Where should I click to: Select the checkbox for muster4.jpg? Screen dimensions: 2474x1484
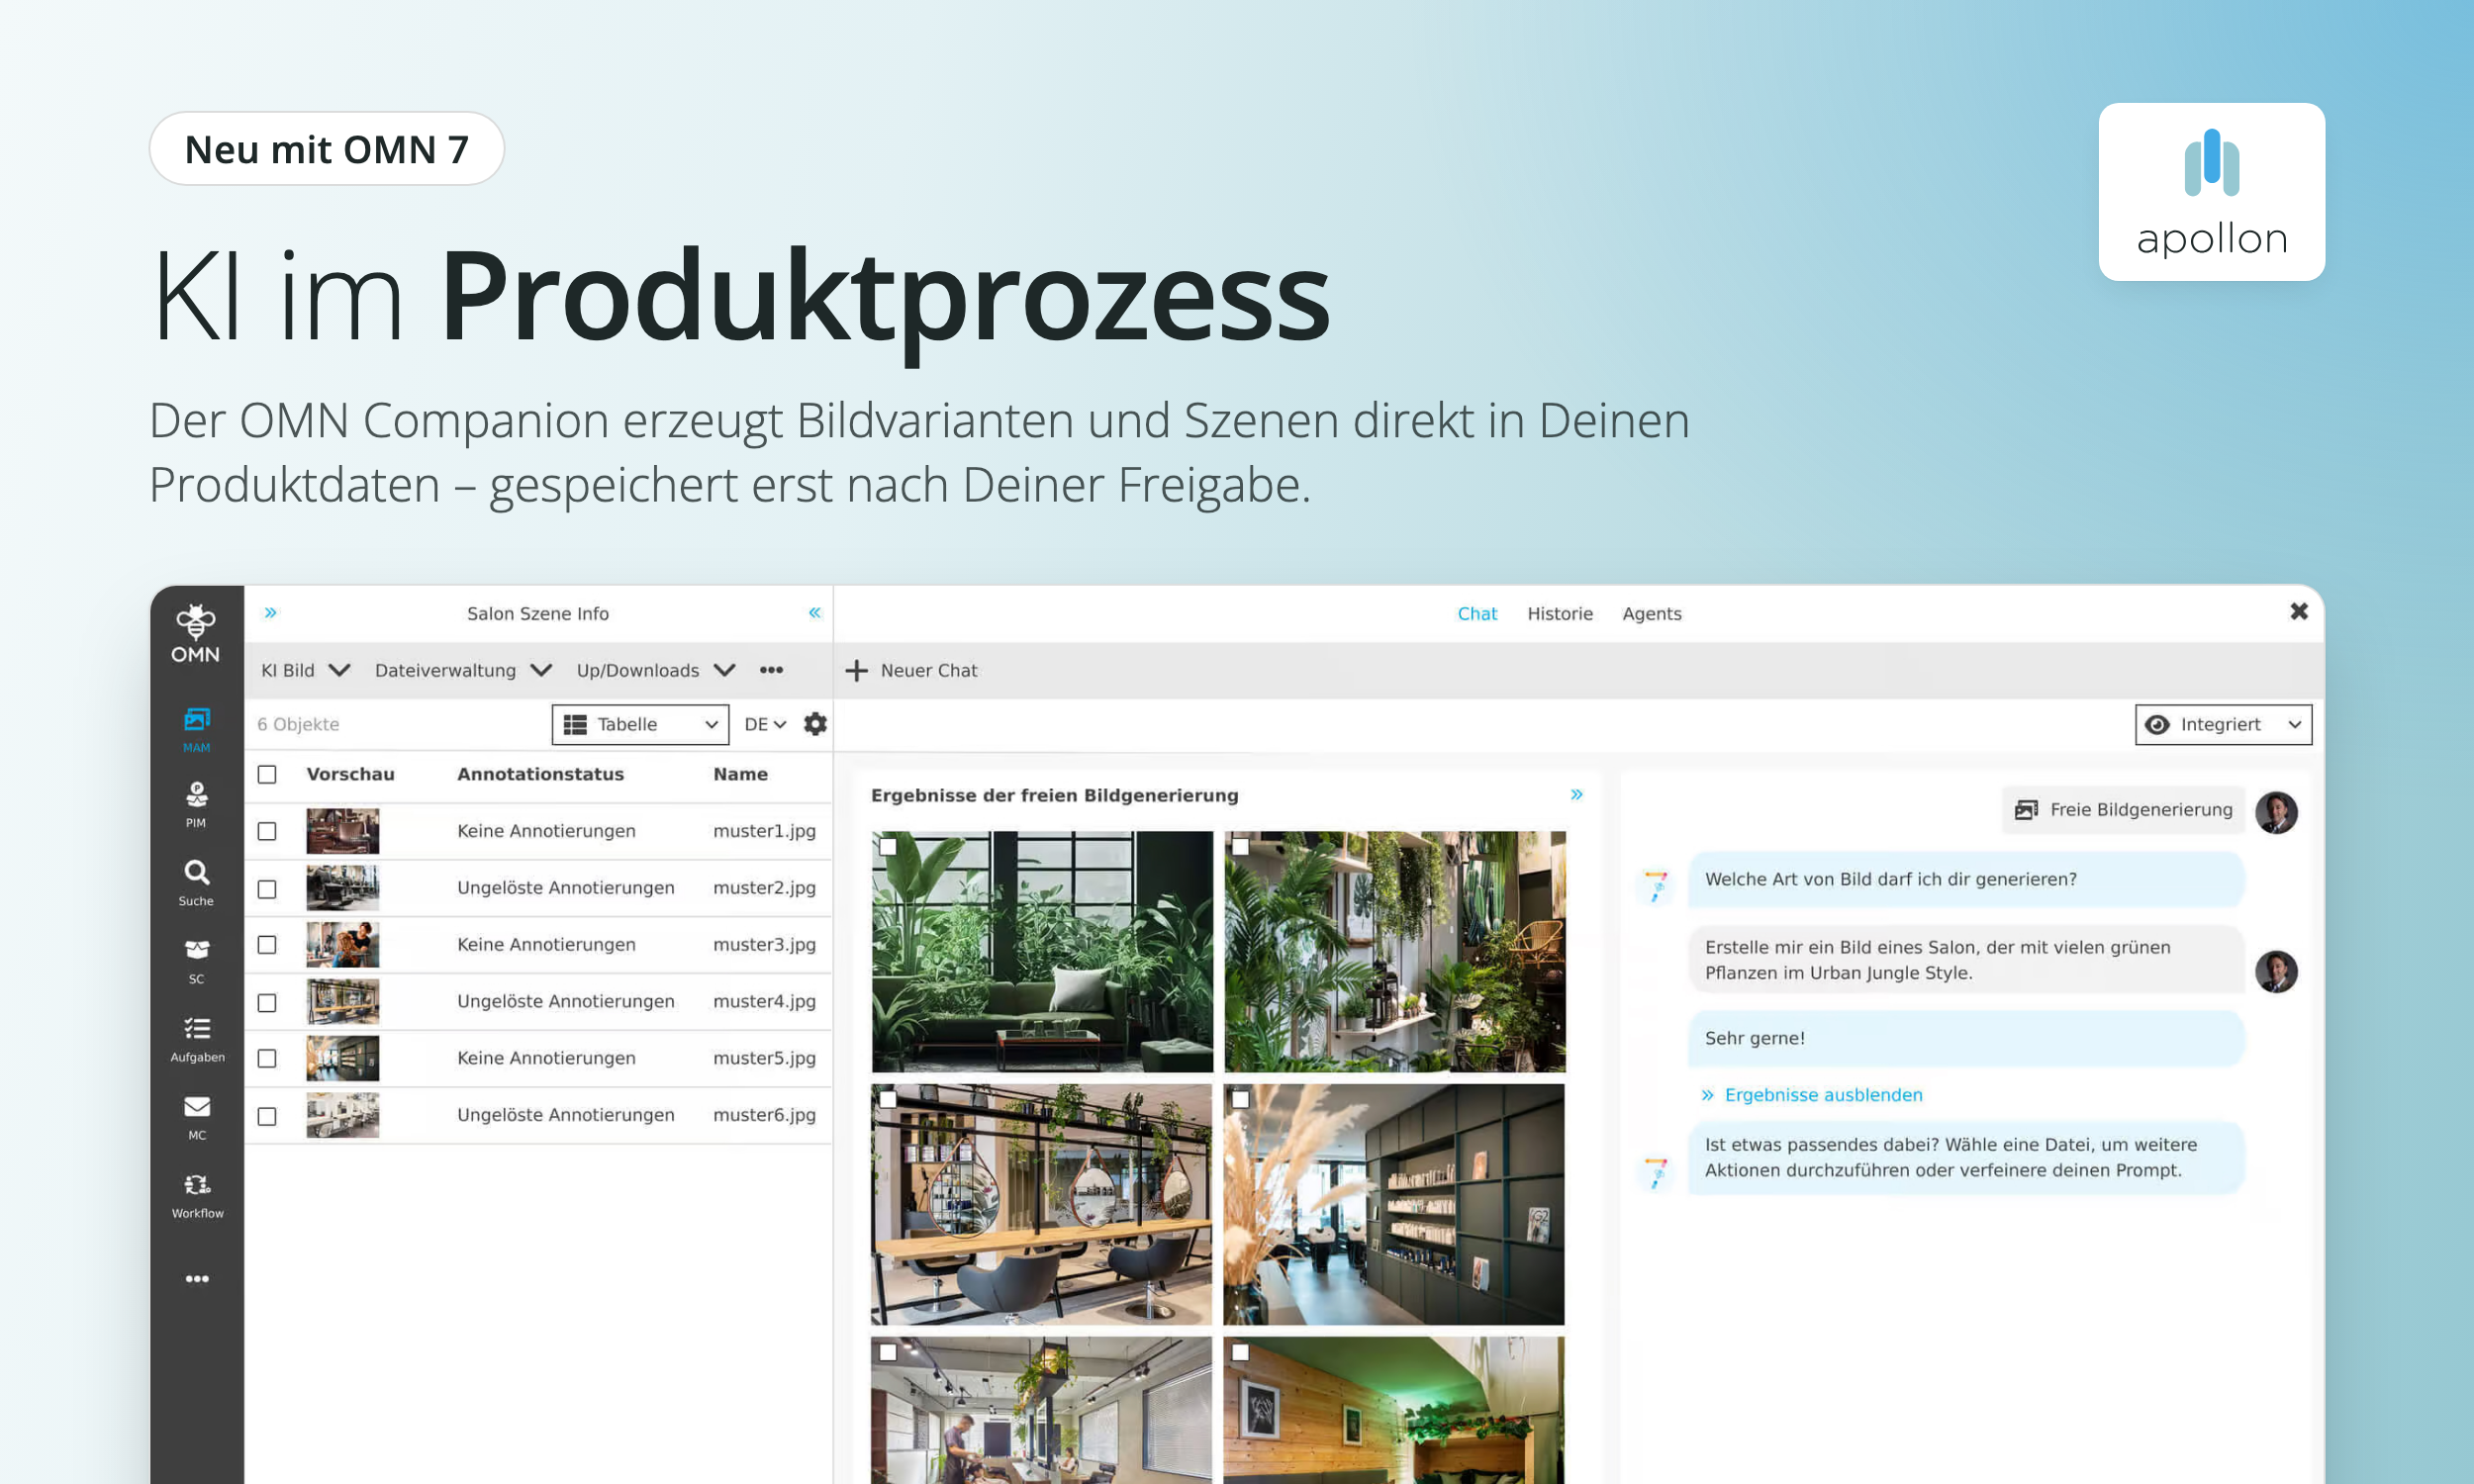[267, 1002]
